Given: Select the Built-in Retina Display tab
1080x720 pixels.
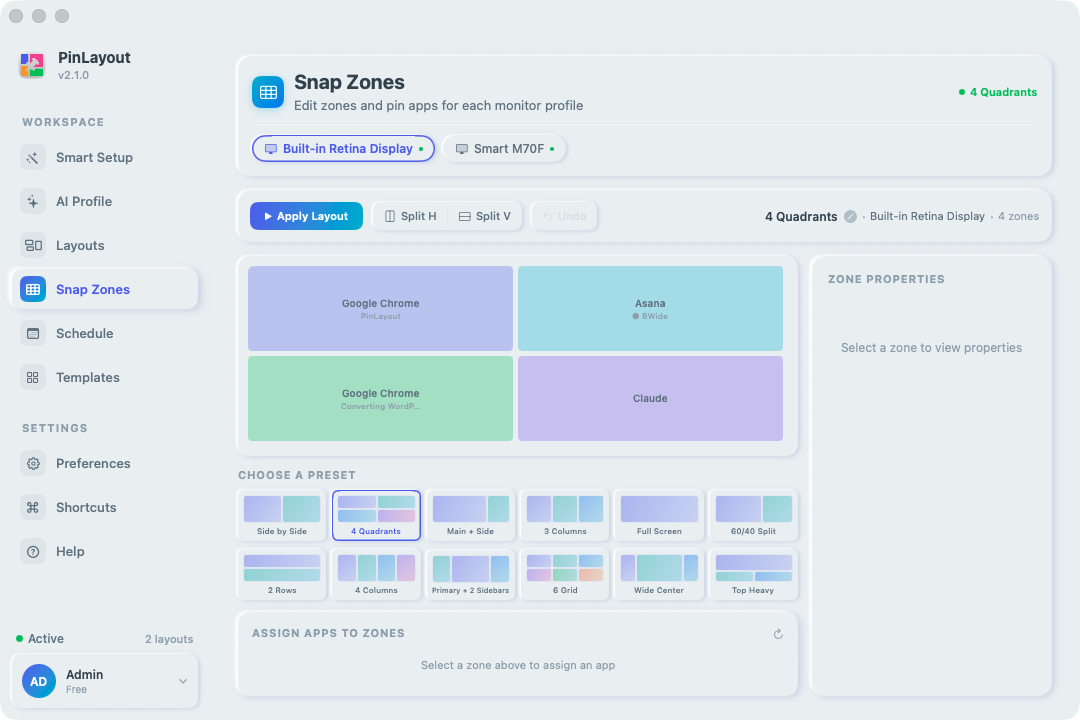Looking at the screenshot, I should pos(343,149).
